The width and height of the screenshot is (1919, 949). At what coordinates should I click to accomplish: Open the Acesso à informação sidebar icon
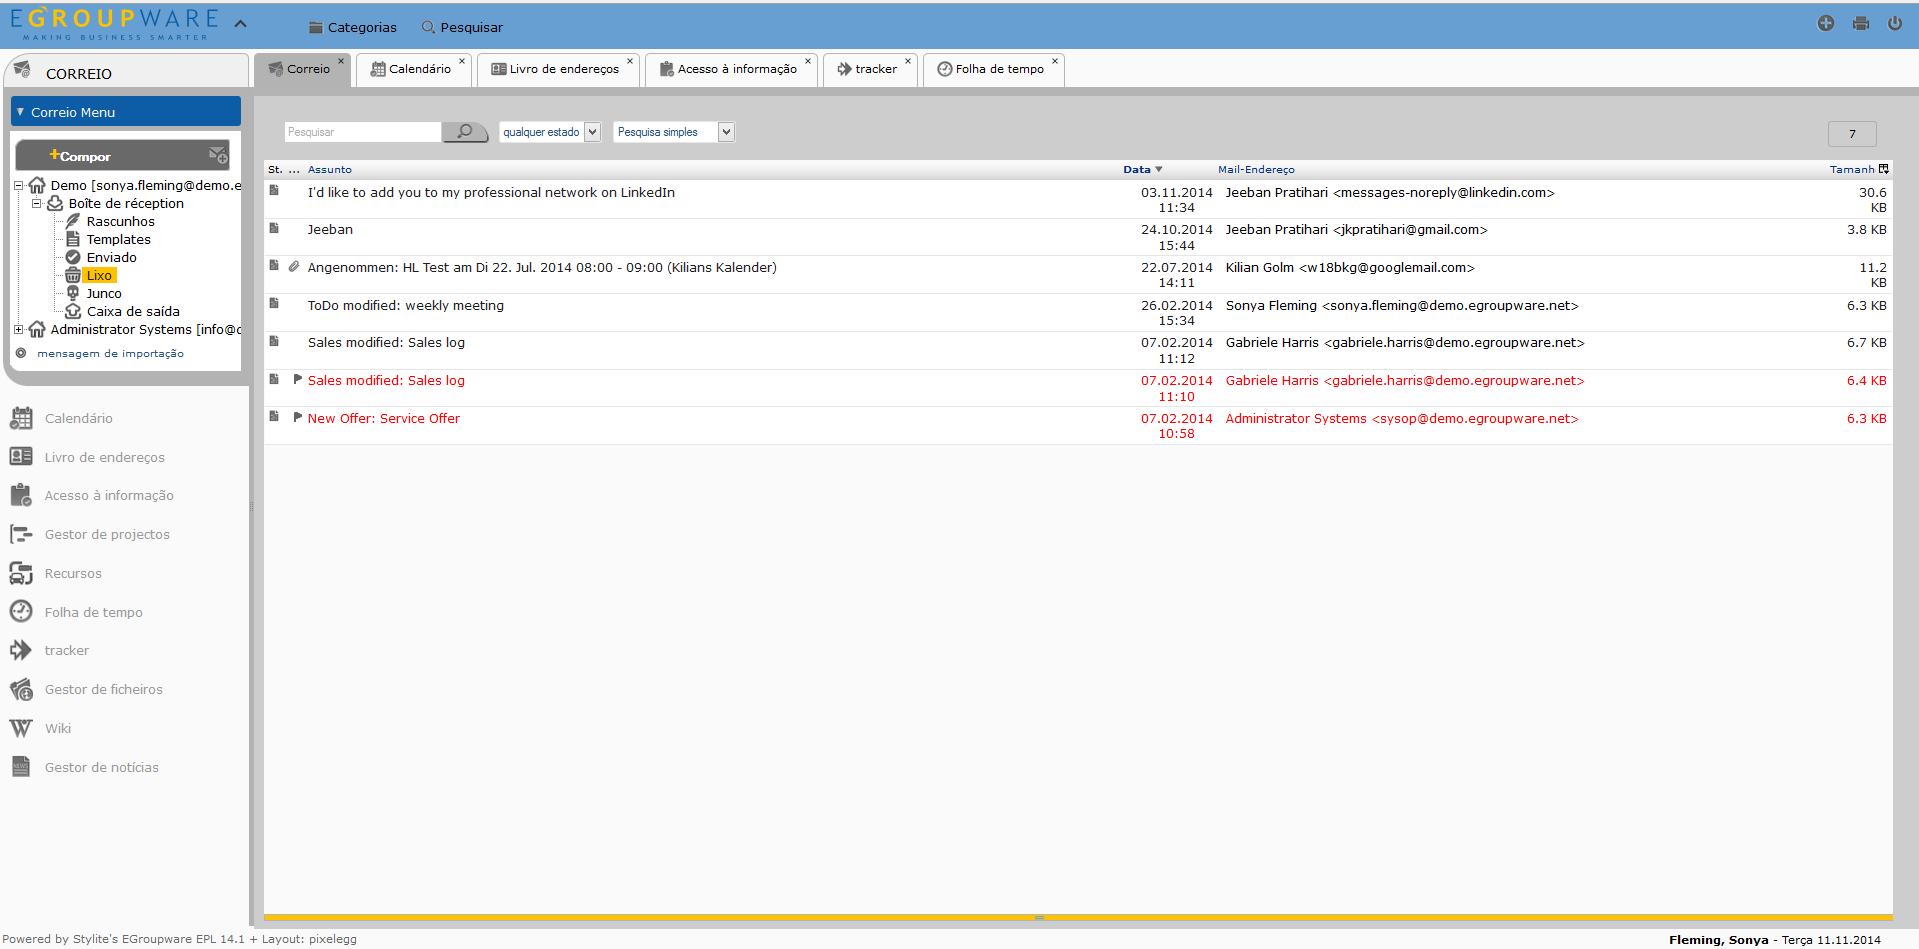point(21,495)
